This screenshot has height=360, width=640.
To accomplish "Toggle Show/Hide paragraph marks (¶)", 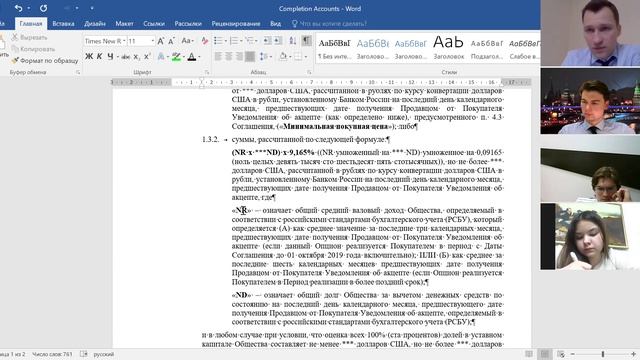I will [x=307, y=40].
